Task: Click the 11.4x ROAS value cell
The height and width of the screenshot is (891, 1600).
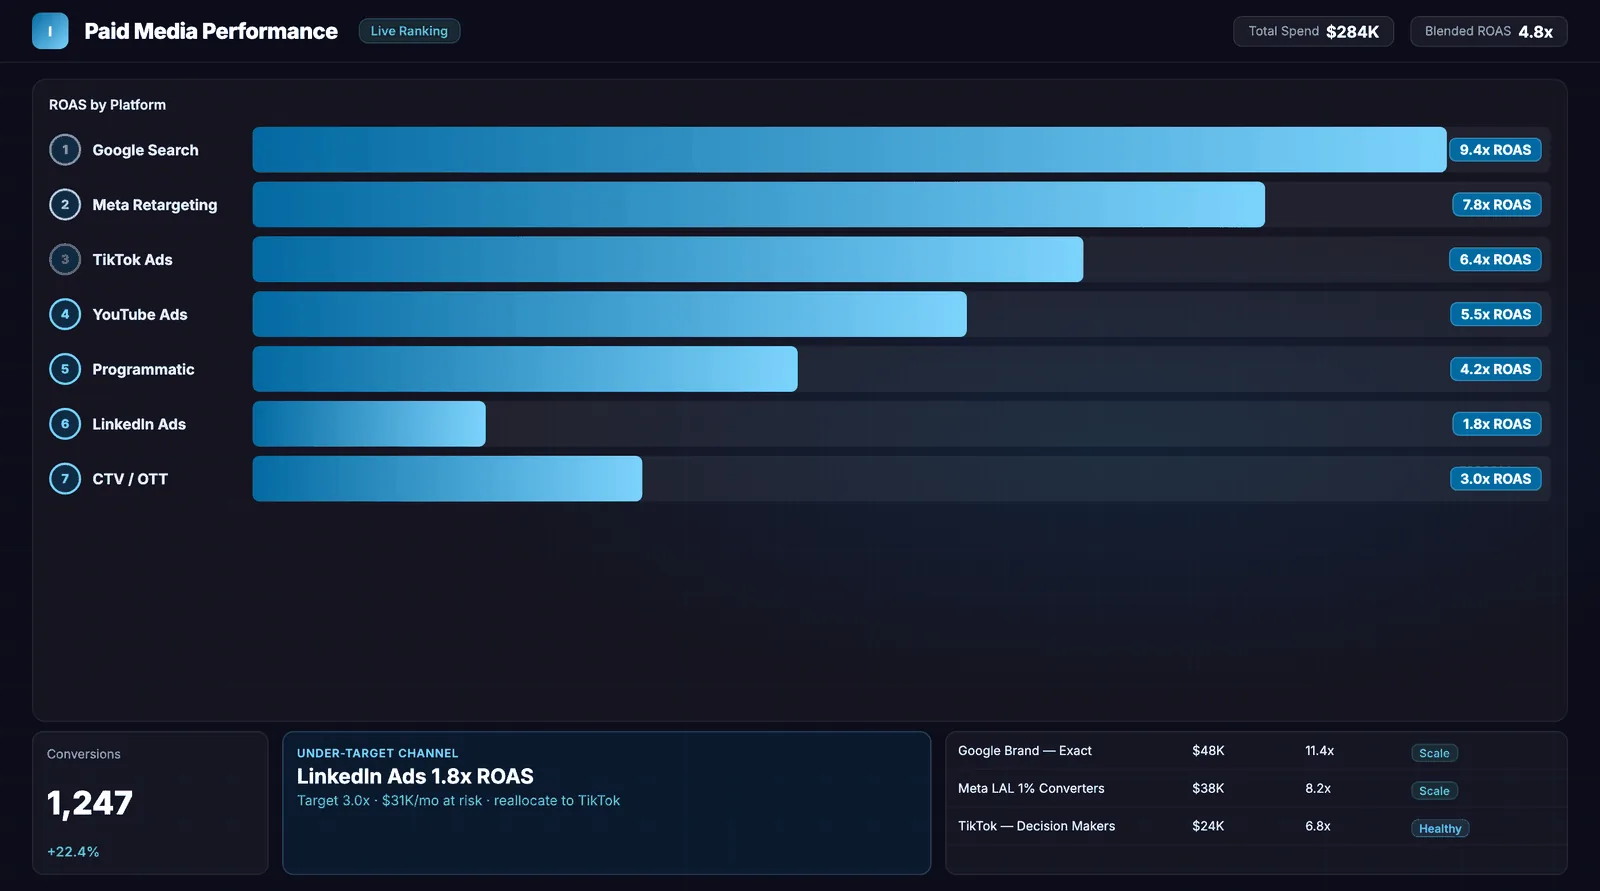Action: [1319, 751]
